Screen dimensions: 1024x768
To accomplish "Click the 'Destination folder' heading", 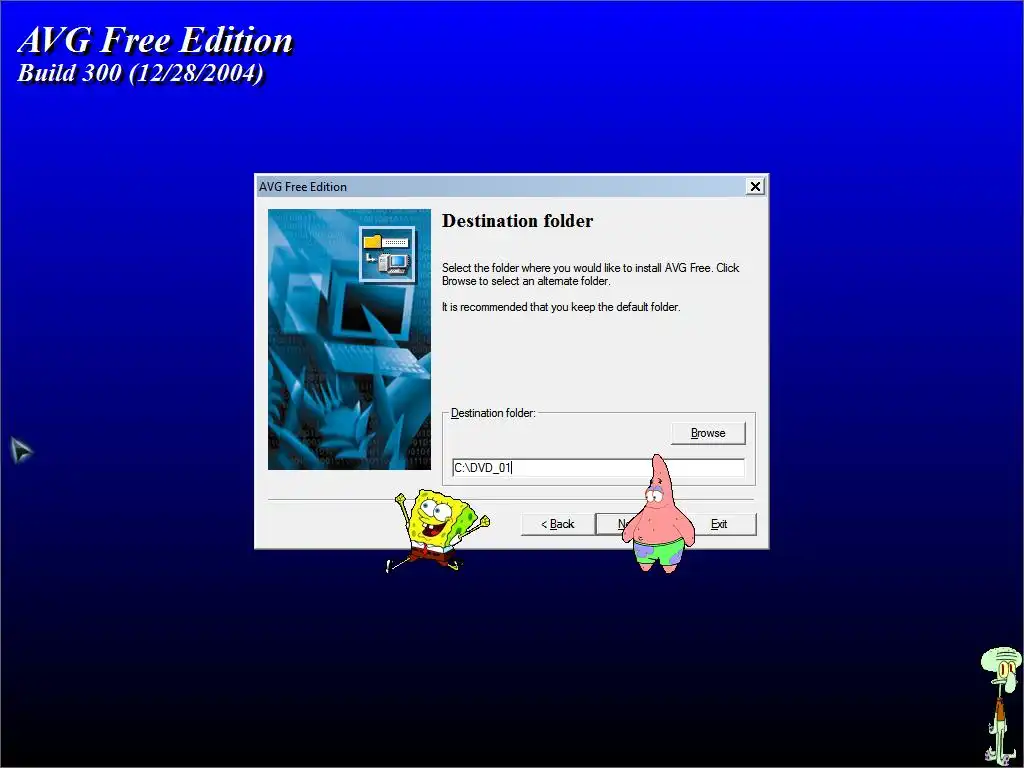I will coord(517,221).
